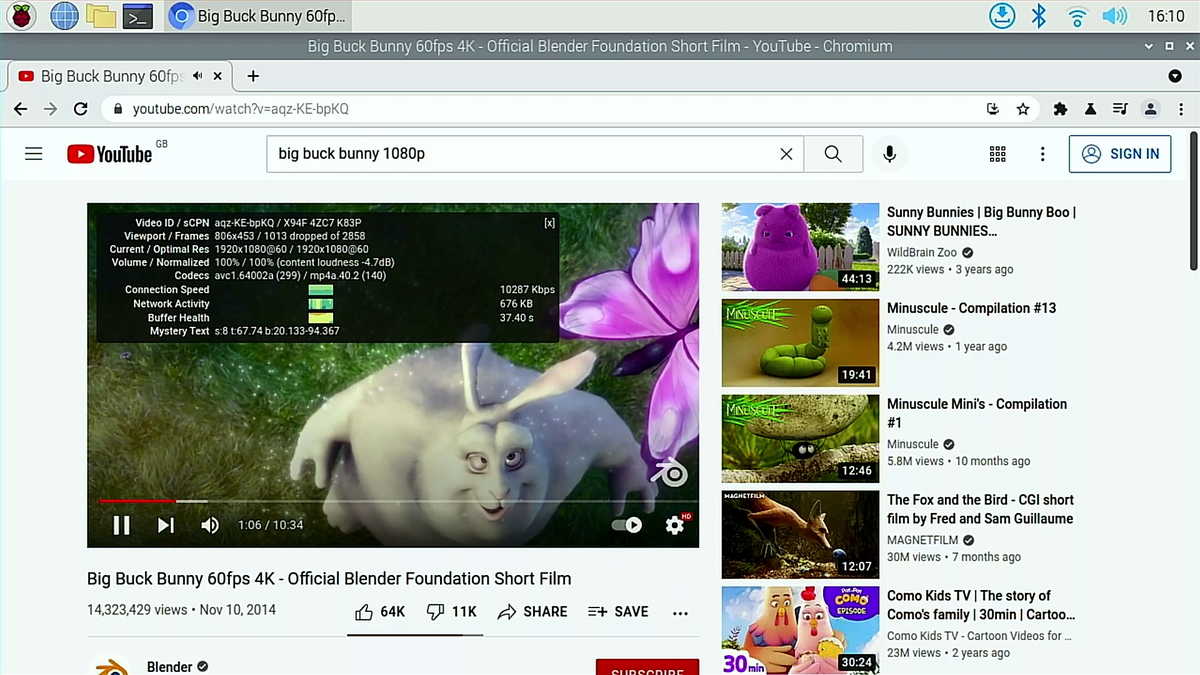The width and height of the screenshot is (1200, 675).
Task: Open the Chromium three-dot menu
Action: [x=1181, y=109]
